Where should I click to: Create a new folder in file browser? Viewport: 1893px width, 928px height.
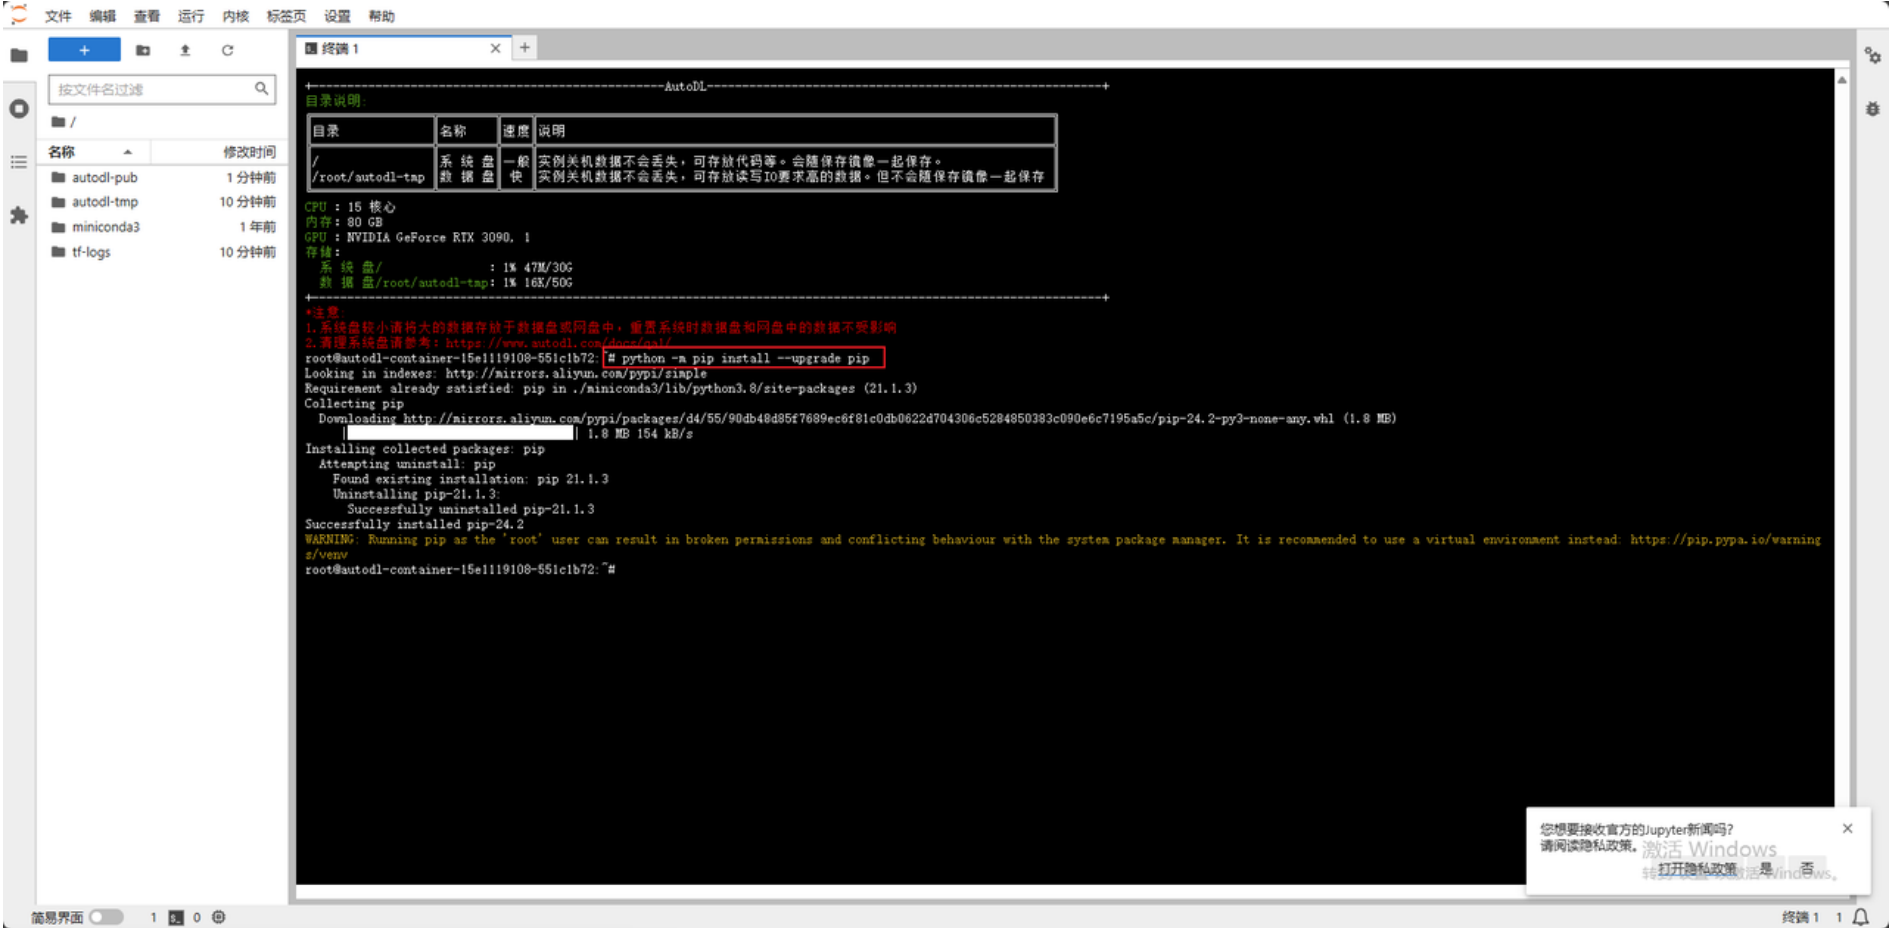pyautogui.click(x=143, y=50)
